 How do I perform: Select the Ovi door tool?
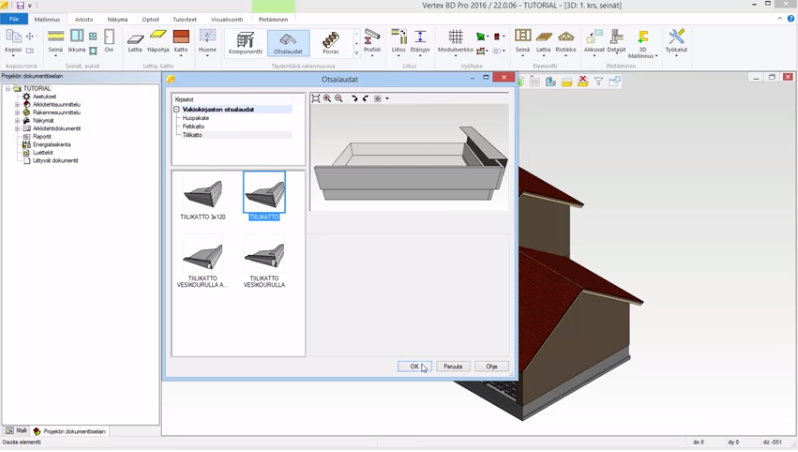109,40
